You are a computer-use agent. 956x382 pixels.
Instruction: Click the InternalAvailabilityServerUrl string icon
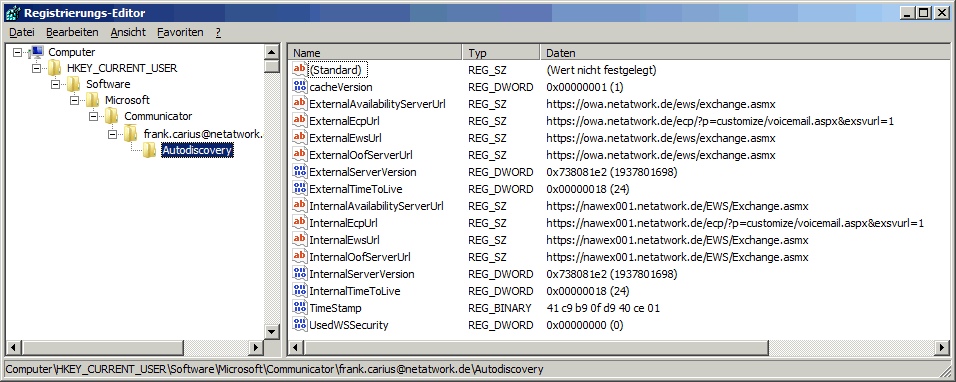300,206
